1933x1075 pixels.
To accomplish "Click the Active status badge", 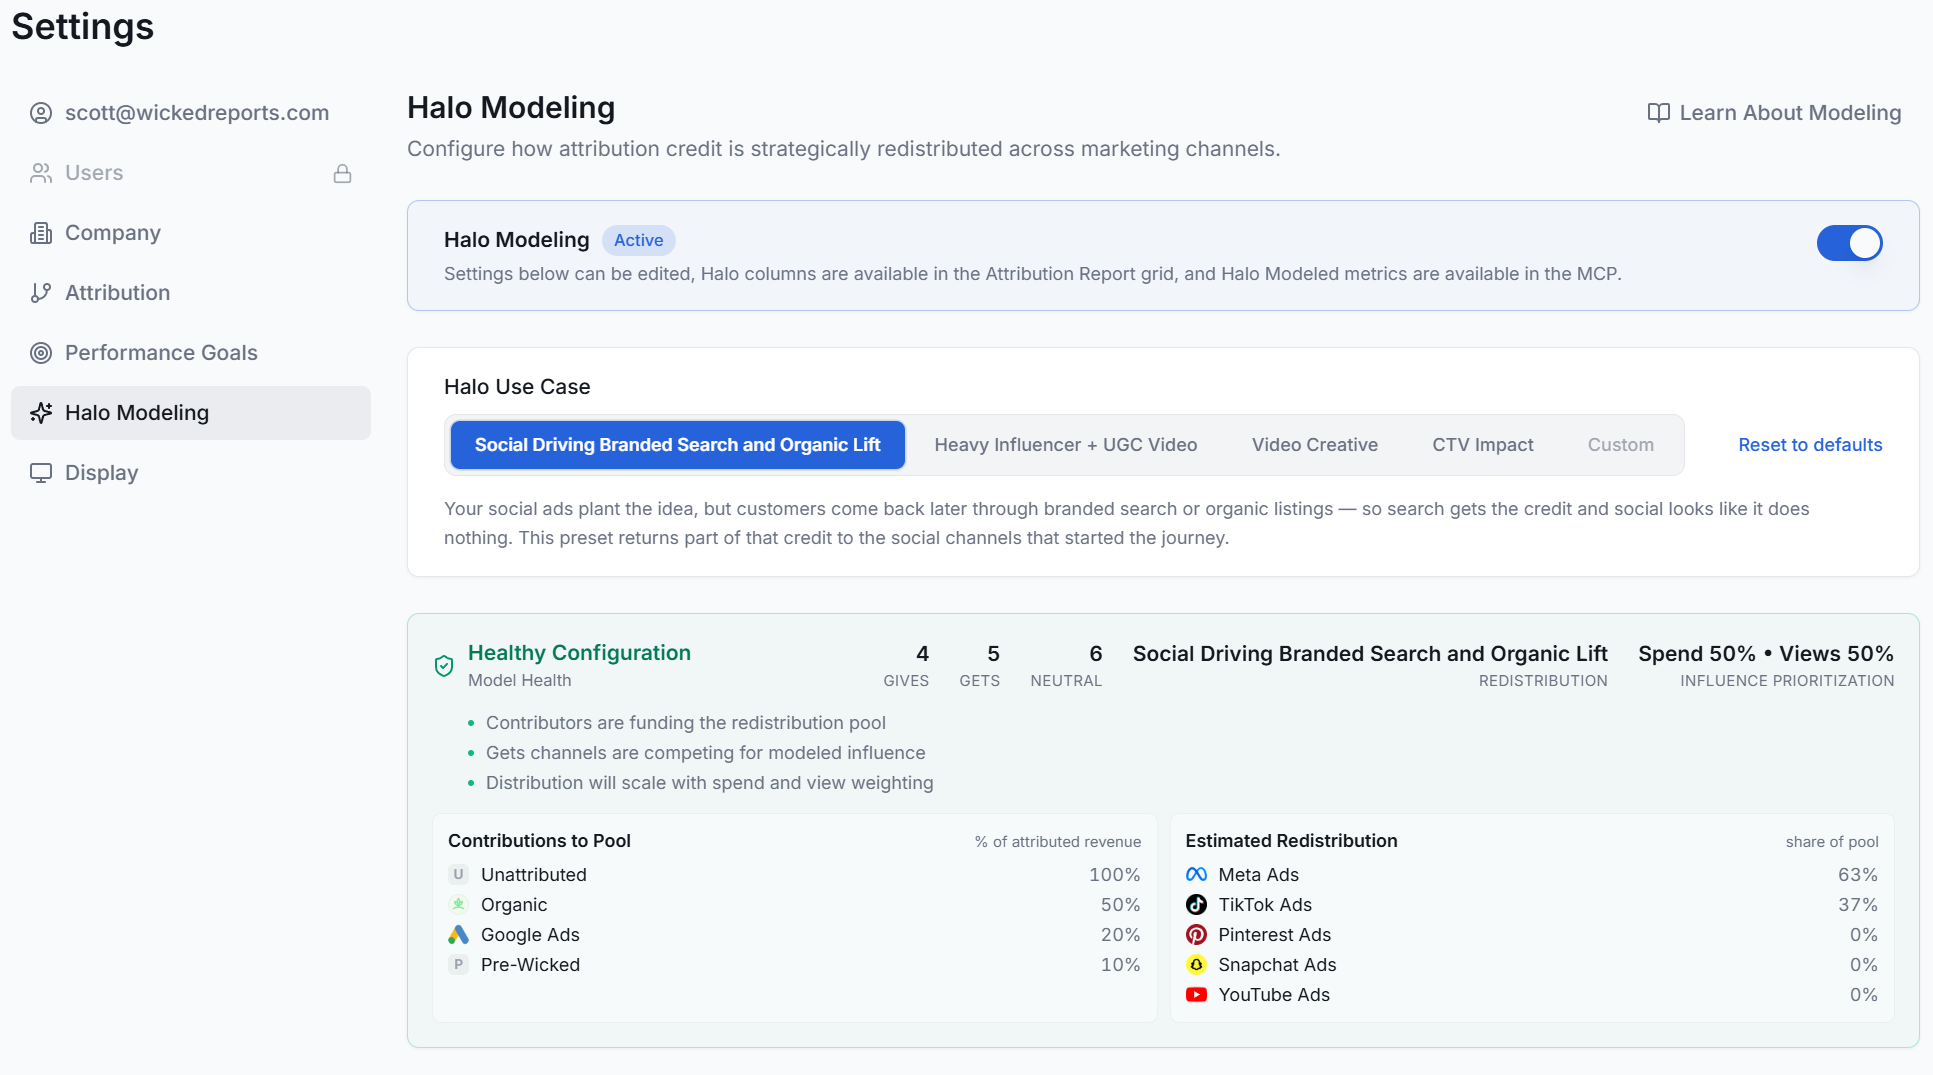I will tap(639, 241).
